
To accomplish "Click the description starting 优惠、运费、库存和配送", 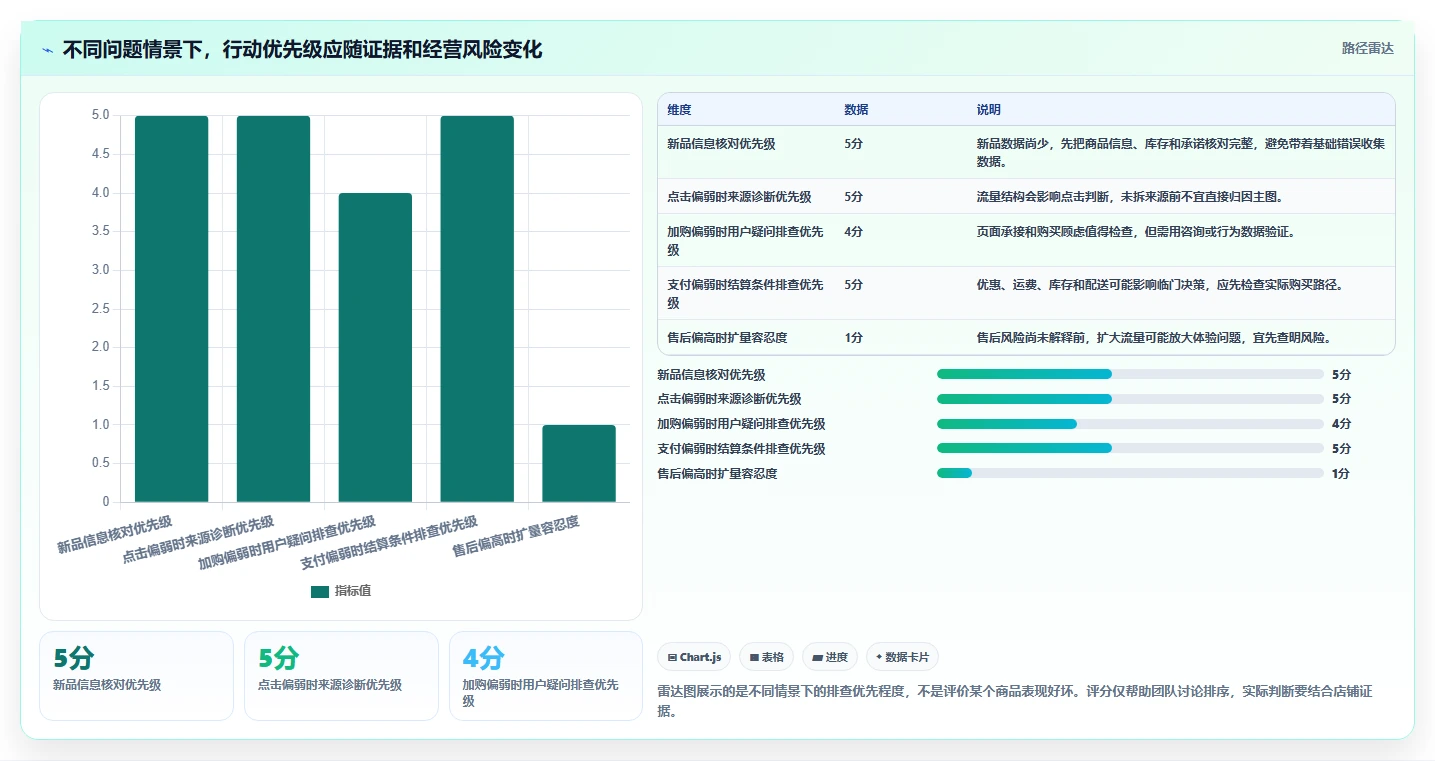I will pyautogui.click(x=1160, y=285).
